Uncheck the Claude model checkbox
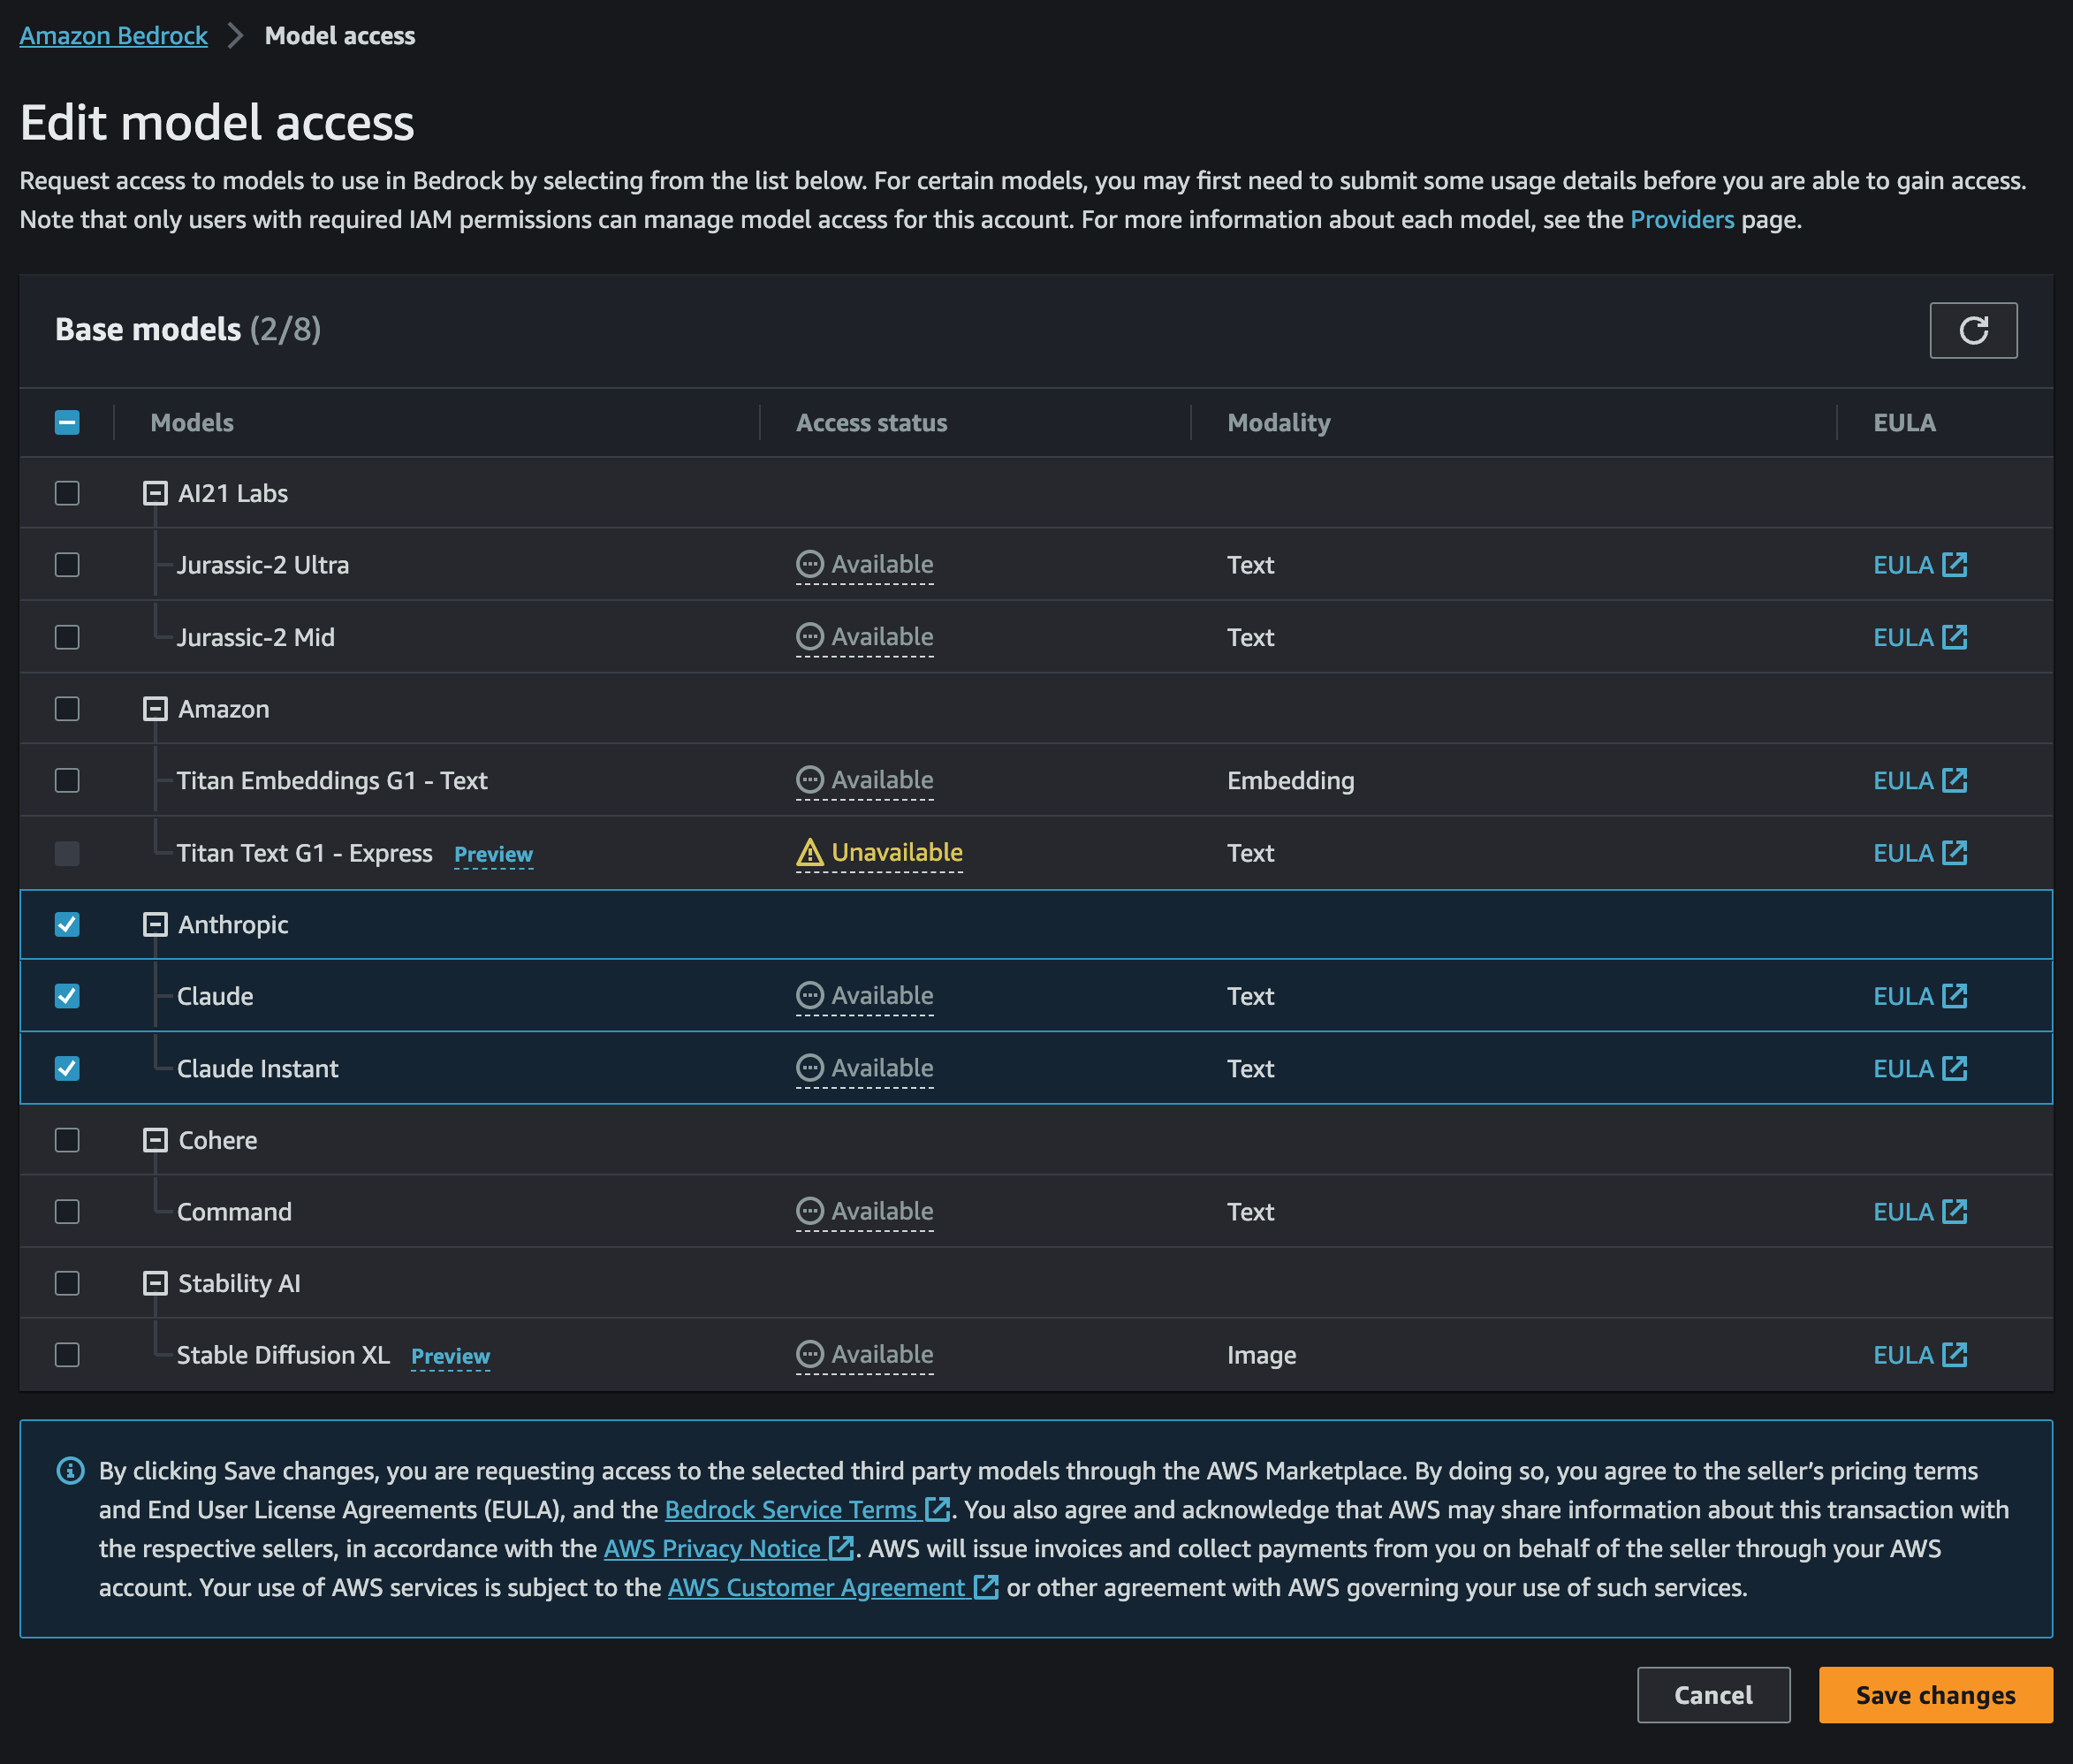This screenshot has width=2073, height=1764. (67, 996)
